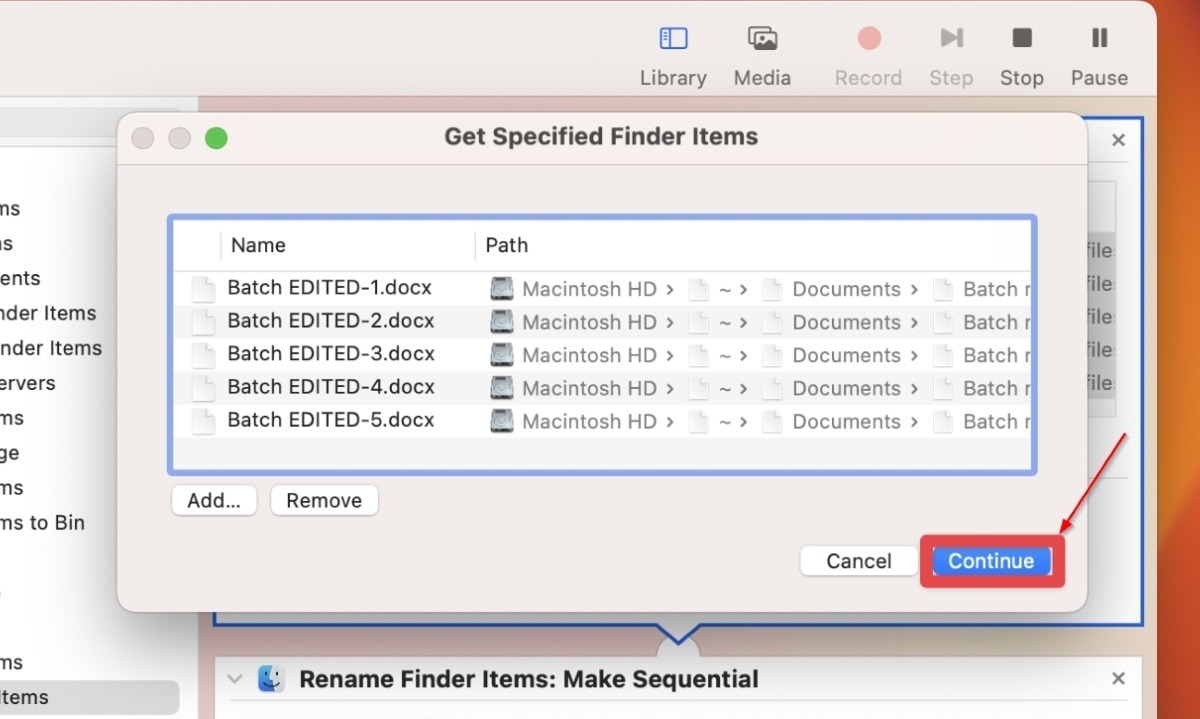The image size is (1200, 719).
Task: Click the chevron following Documents in last row
Action: (x=914, y=421)
